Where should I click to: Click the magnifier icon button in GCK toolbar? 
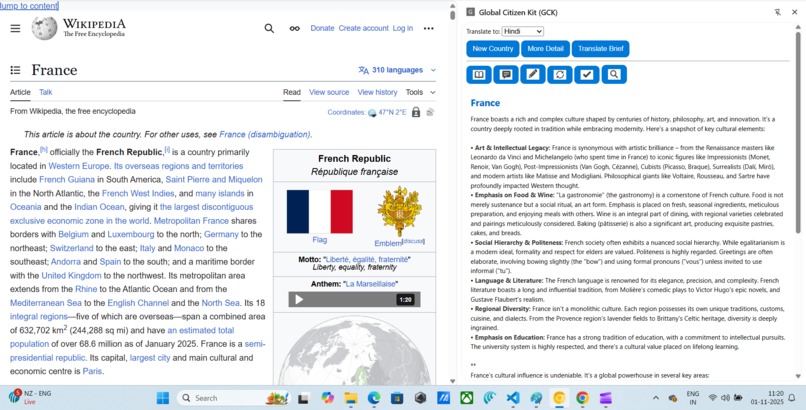(x=614, y=75)
